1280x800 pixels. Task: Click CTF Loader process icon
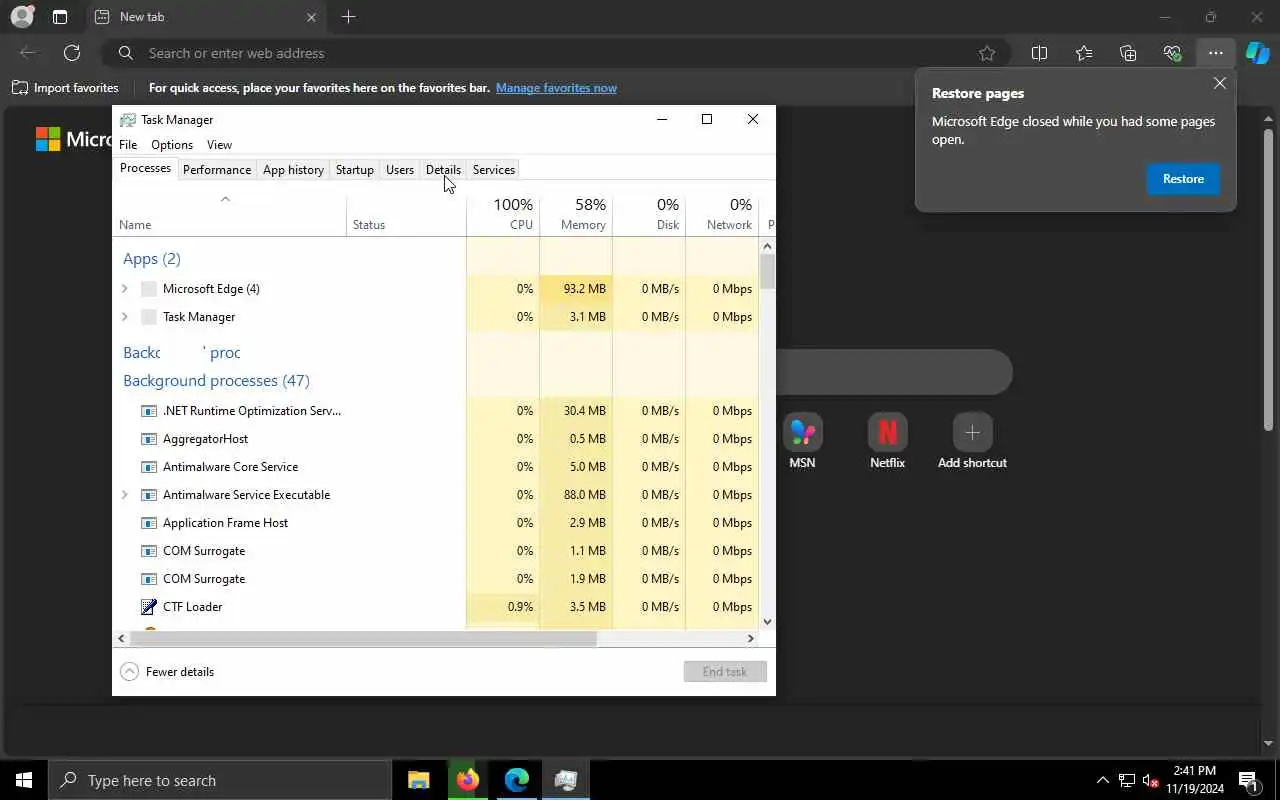pyautogui.click(x=149, y=607)
